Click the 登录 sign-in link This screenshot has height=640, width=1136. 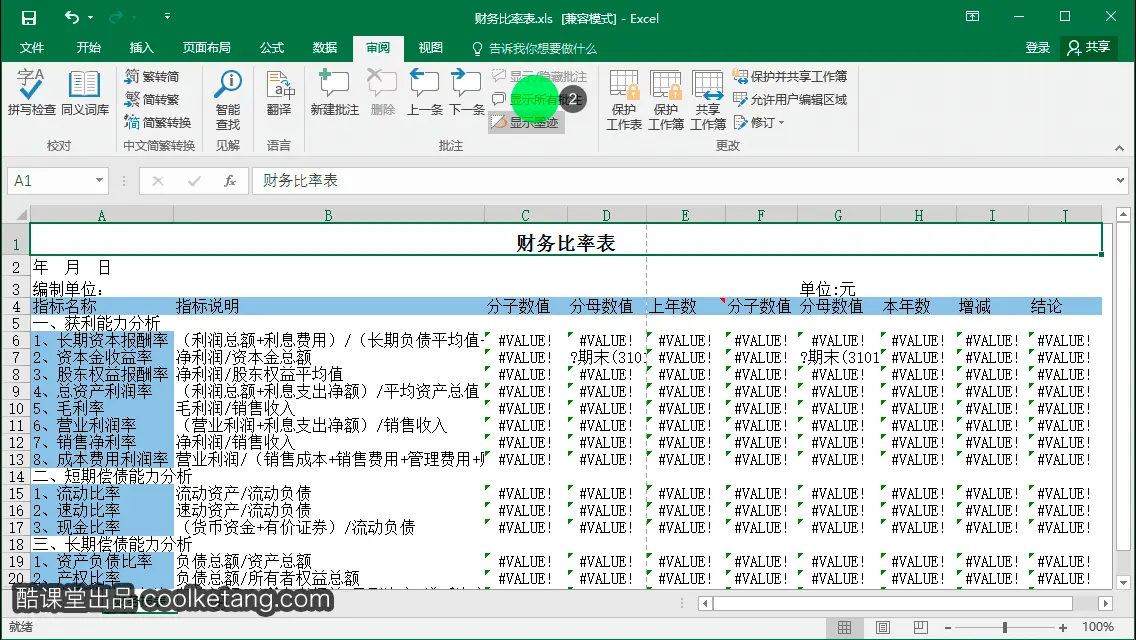pos(1037,48)
